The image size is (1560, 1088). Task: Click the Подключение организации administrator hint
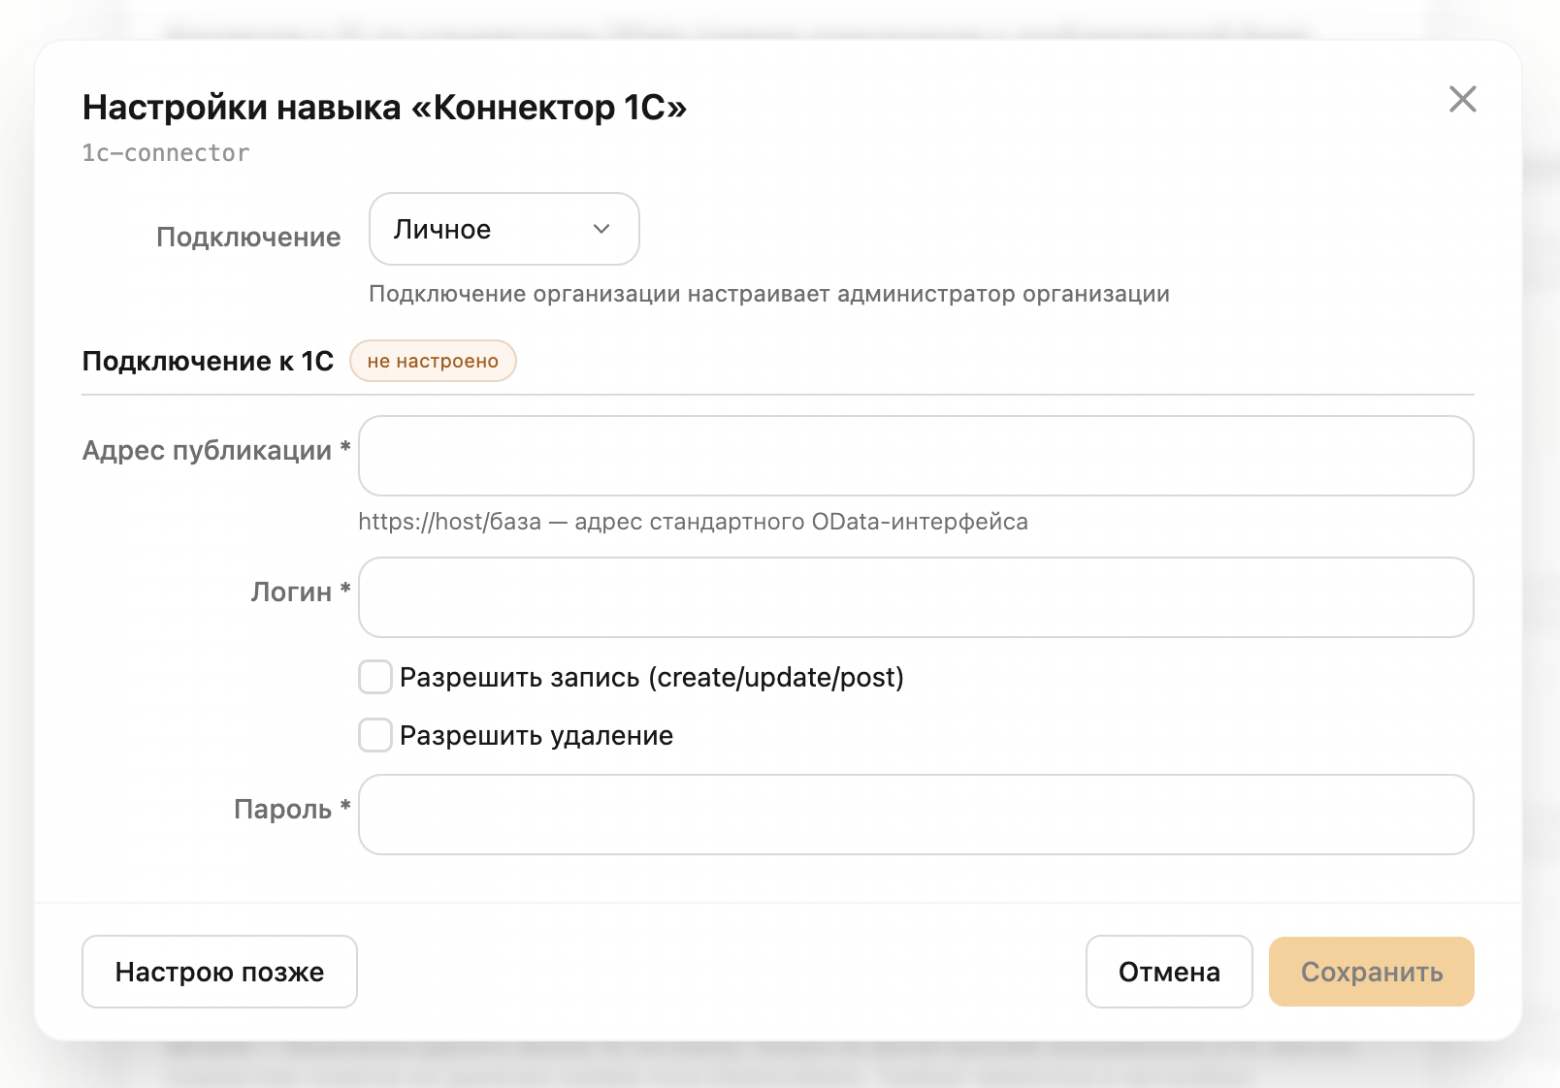coord(769,294)
